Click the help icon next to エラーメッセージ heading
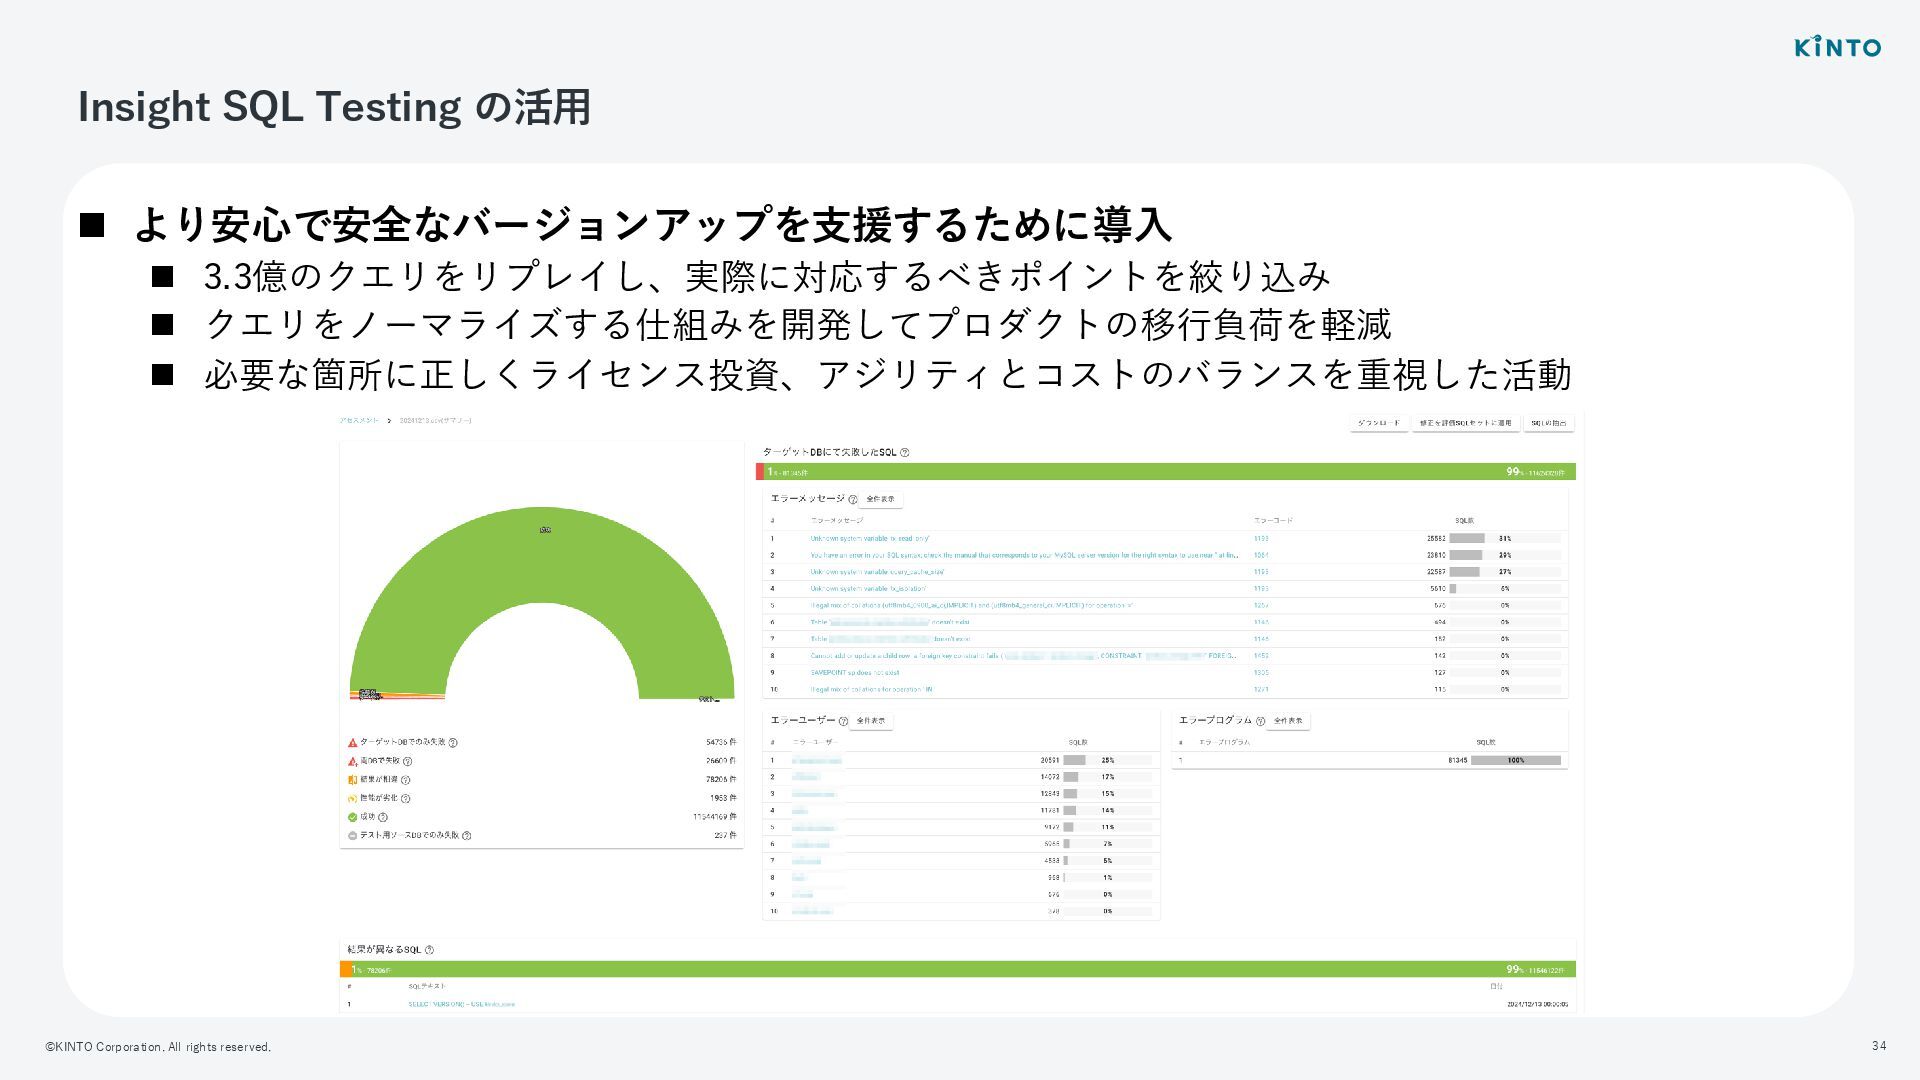Screen dimensions: 1920x1080 (x=853, y=499)
